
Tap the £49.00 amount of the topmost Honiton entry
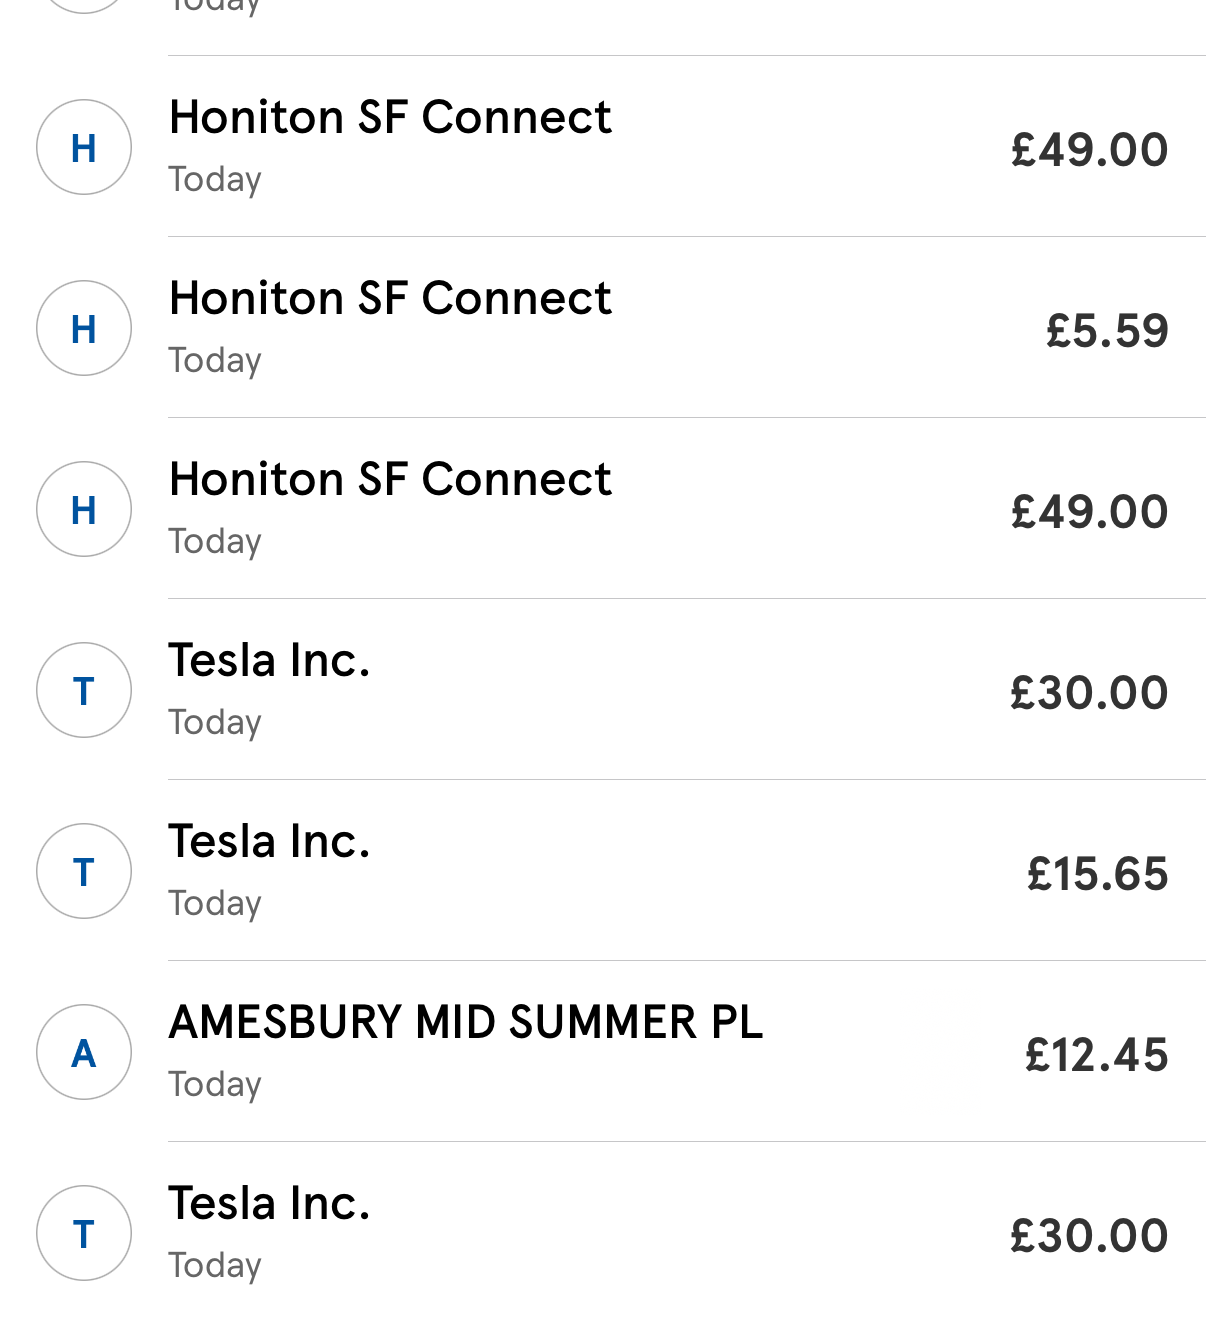coord(1089,150)
